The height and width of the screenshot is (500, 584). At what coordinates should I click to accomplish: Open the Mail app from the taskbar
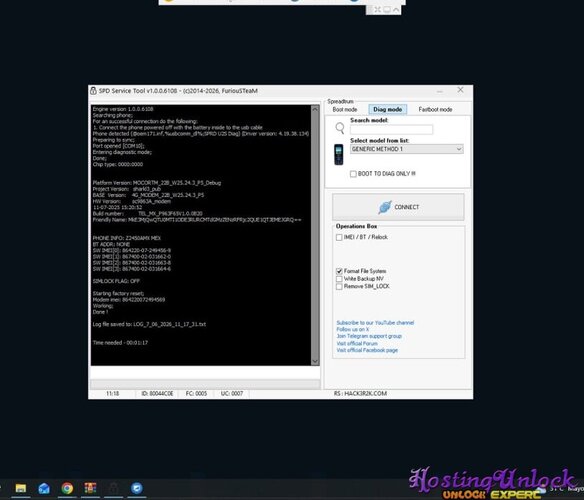coord(44,488)
